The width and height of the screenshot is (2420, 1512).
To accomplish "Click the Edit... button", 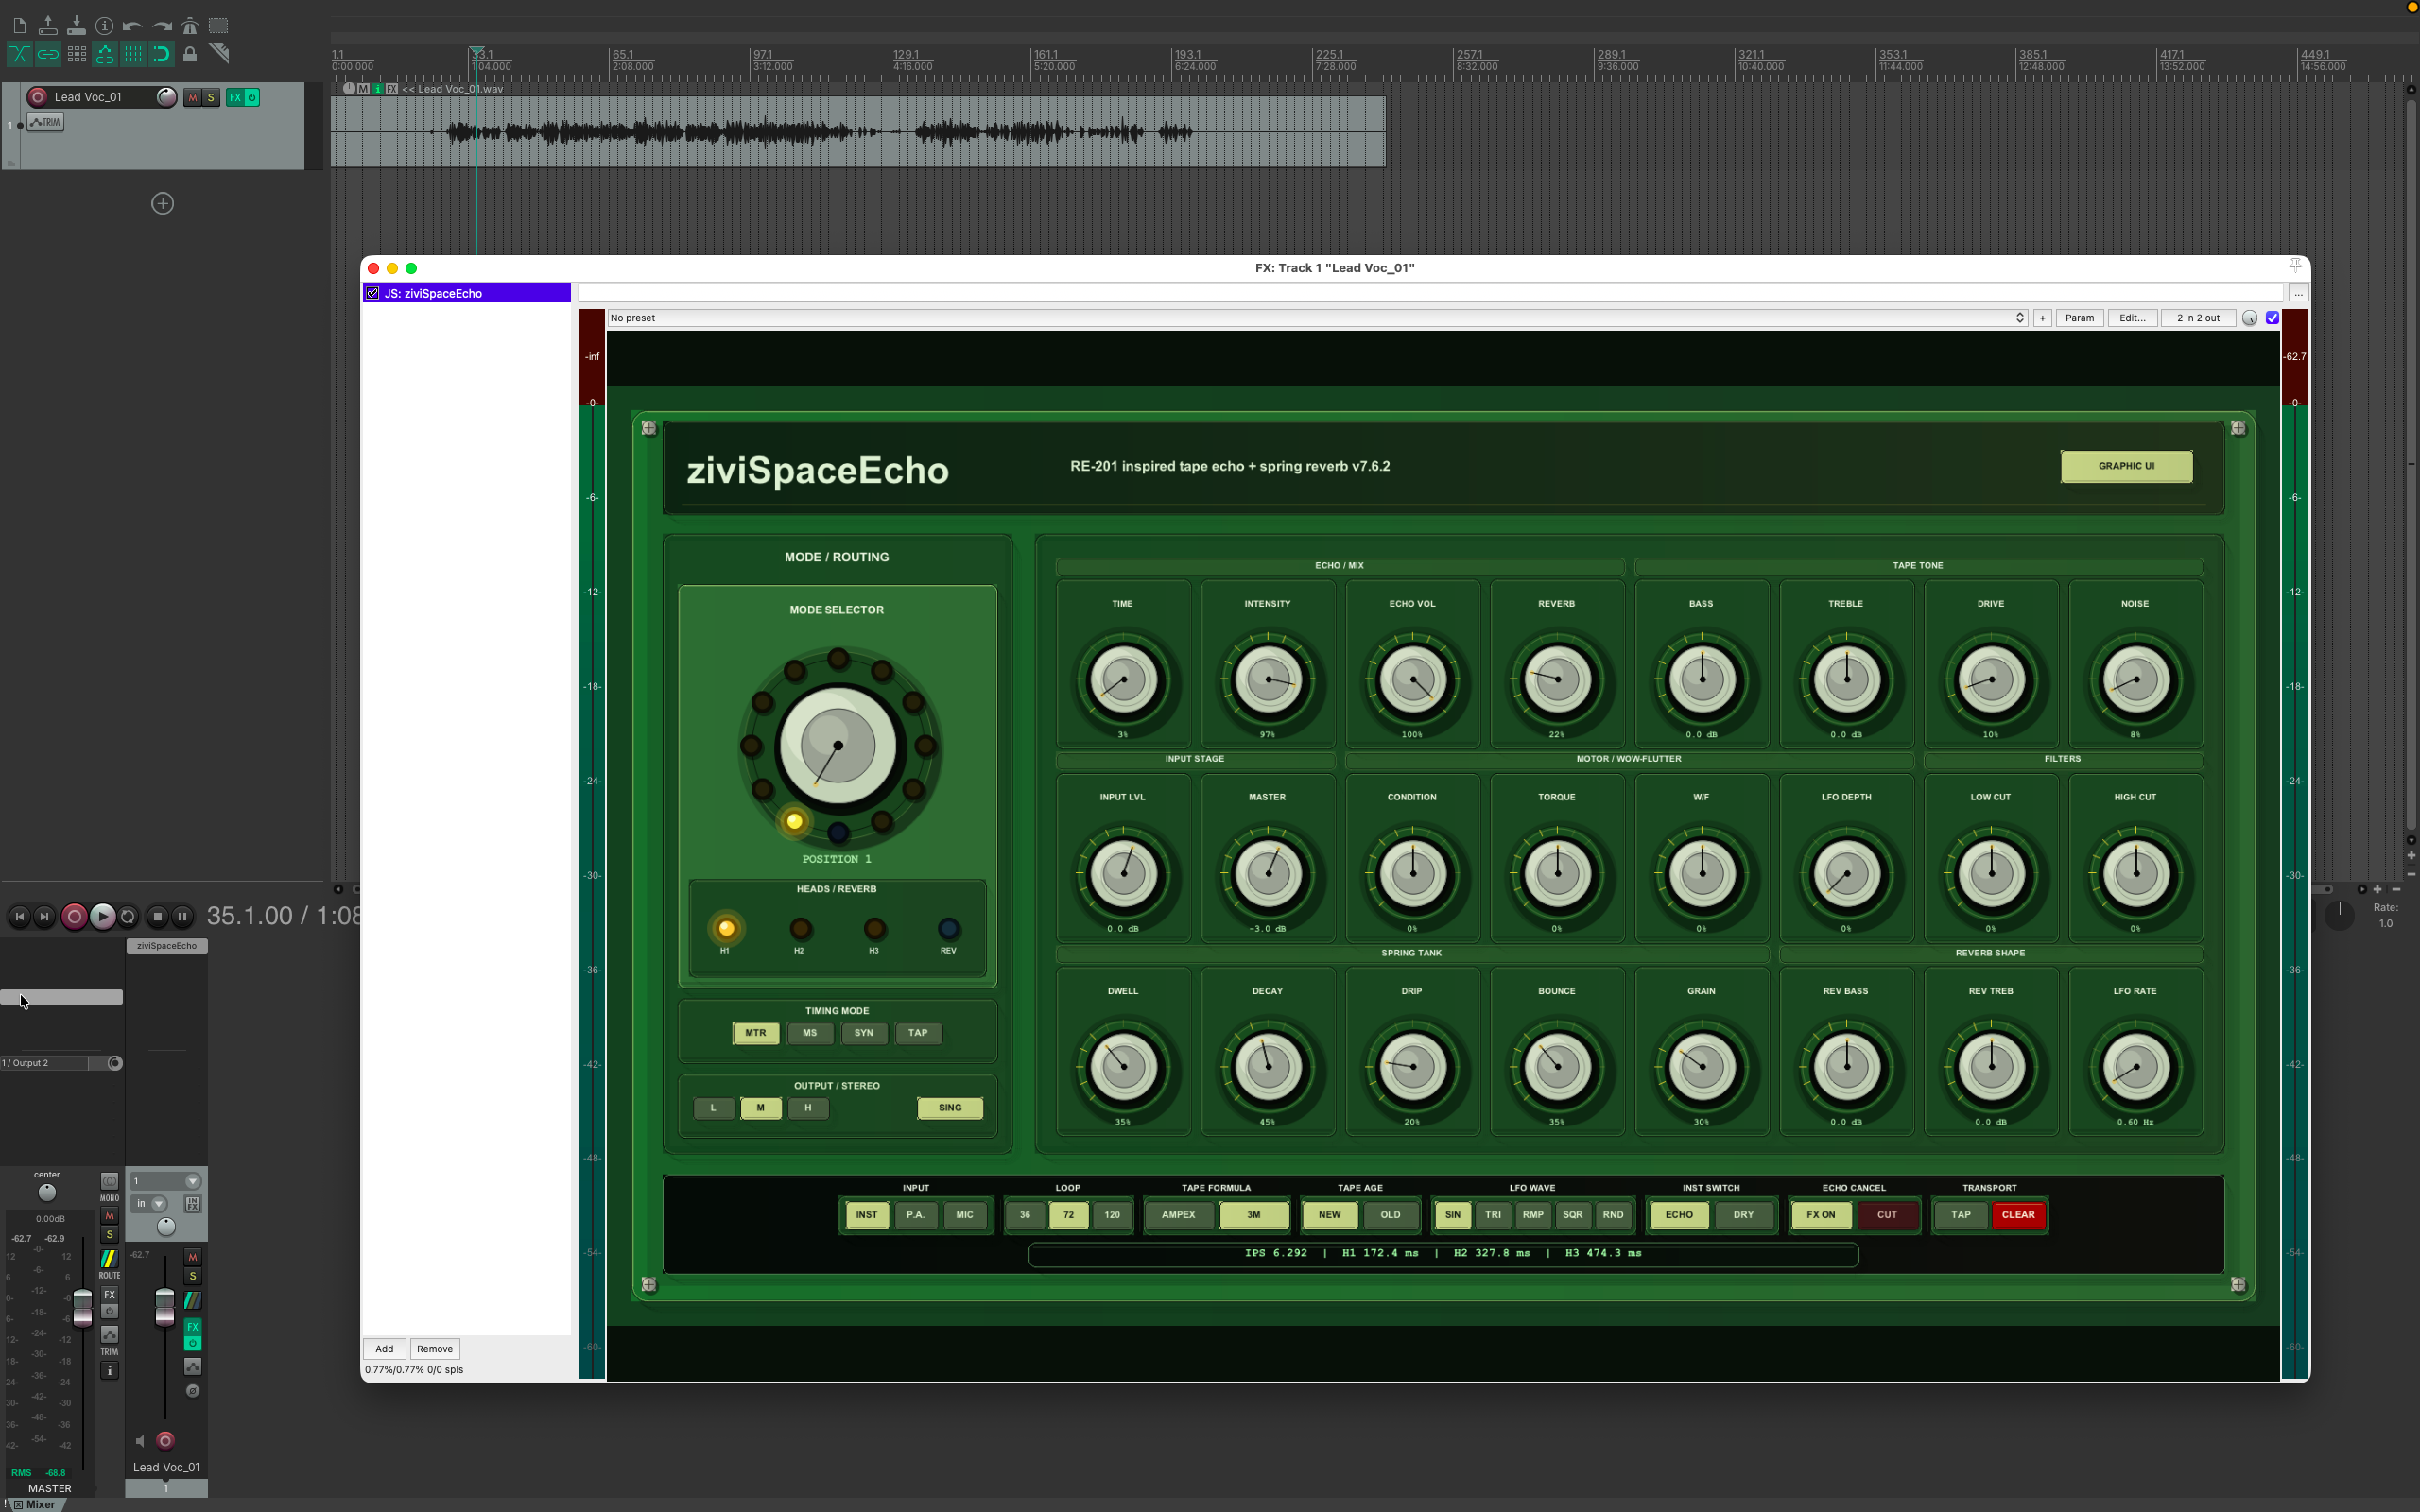I will (2132, 318).
